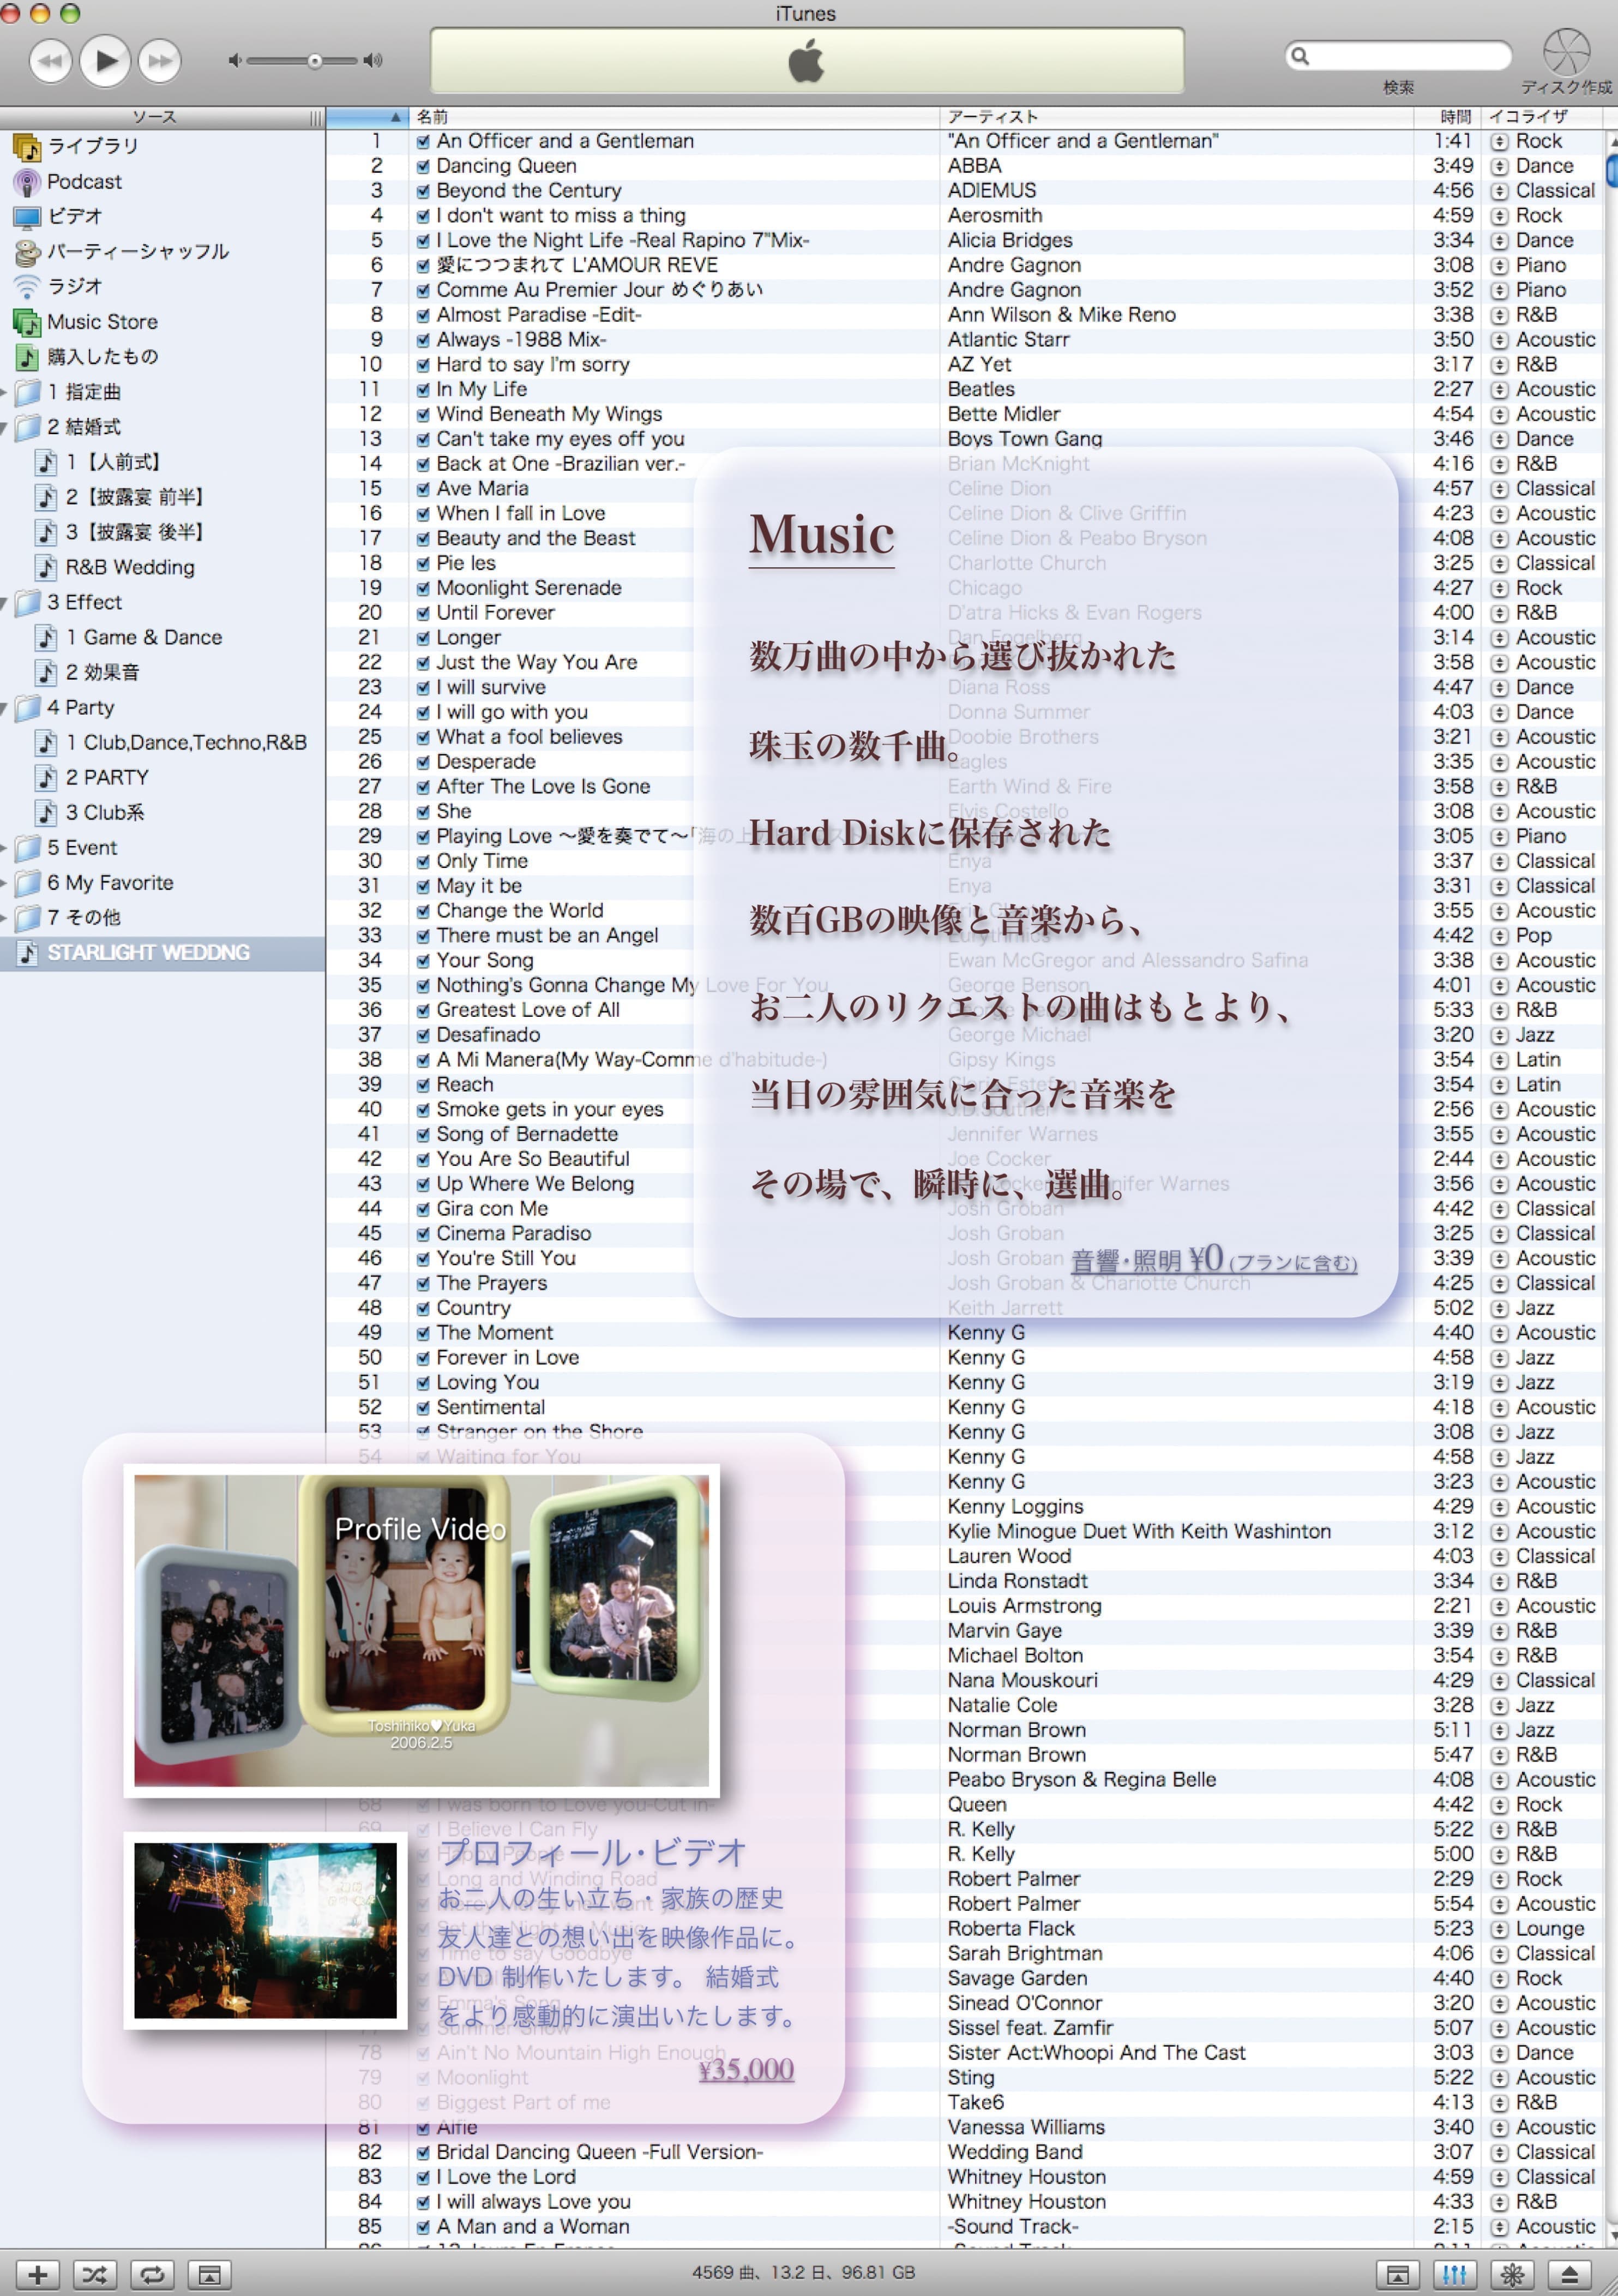Toggle shuffle at the window bottom
Viewport: 1618px width, 2296px height.
pos(94,2275)
